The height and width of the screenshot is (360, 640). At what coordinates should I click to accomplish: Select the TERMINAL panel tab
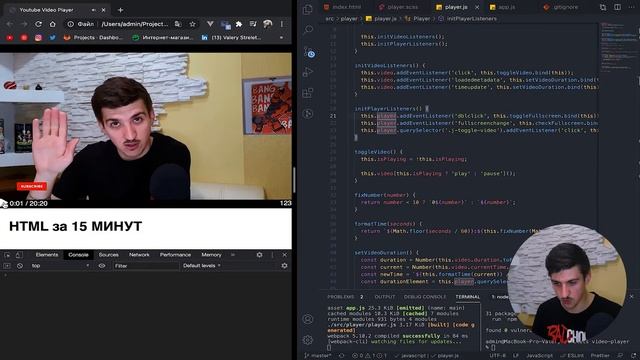(x=467, y=297)
